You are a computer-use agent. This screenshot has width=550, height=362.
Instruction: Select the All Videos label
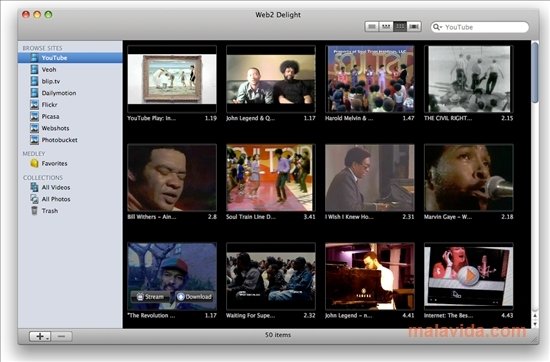coord(56,187)
